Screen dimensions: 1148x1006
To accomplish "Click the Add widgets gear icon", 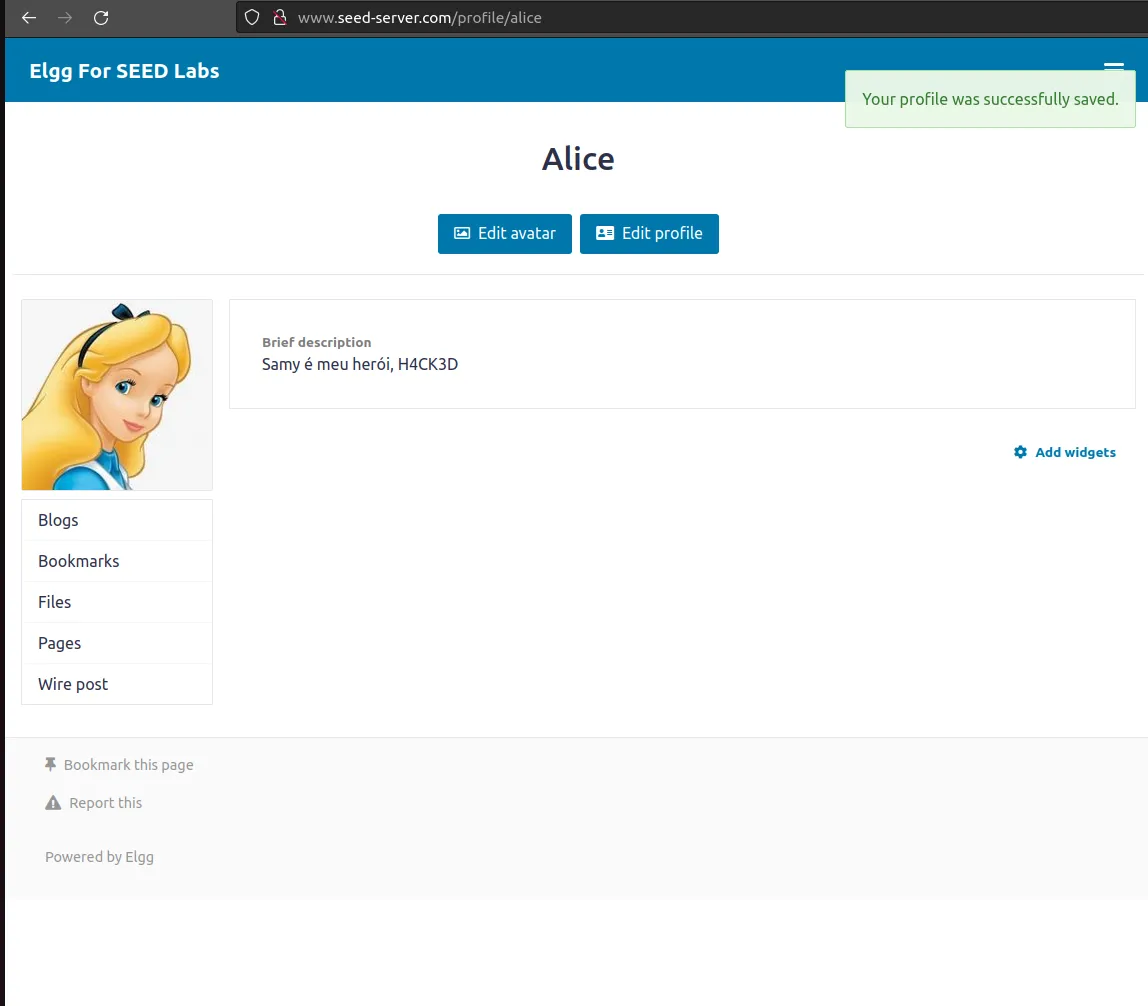I will tap(1020, 452).
